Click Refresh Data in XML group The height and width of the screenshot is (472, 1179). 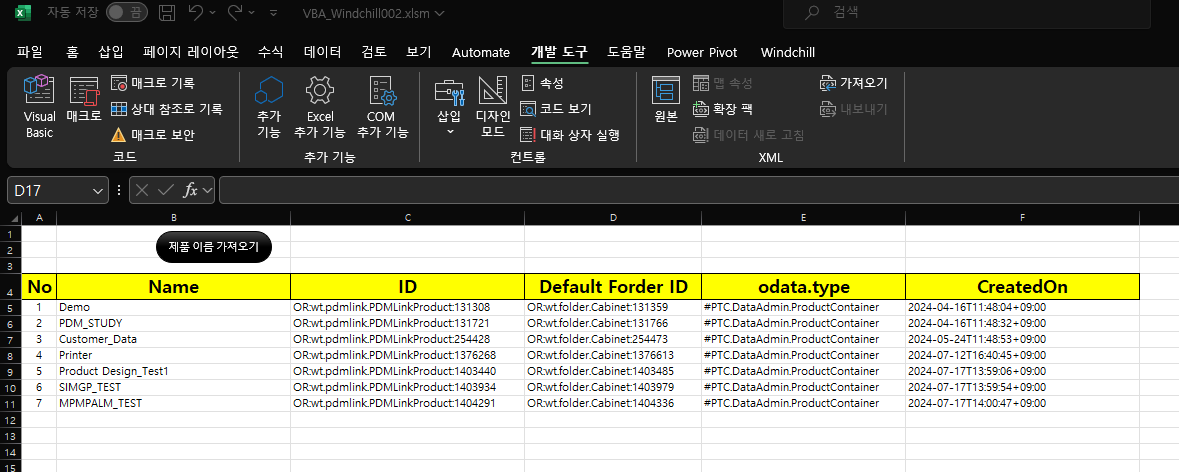[x=749, y=135]
